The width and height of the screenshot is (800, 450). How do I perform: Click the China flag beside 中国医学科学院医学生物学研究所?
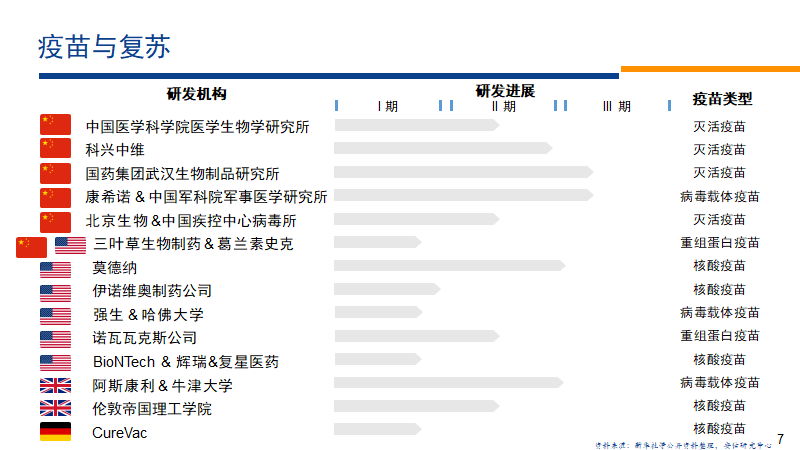56,124
